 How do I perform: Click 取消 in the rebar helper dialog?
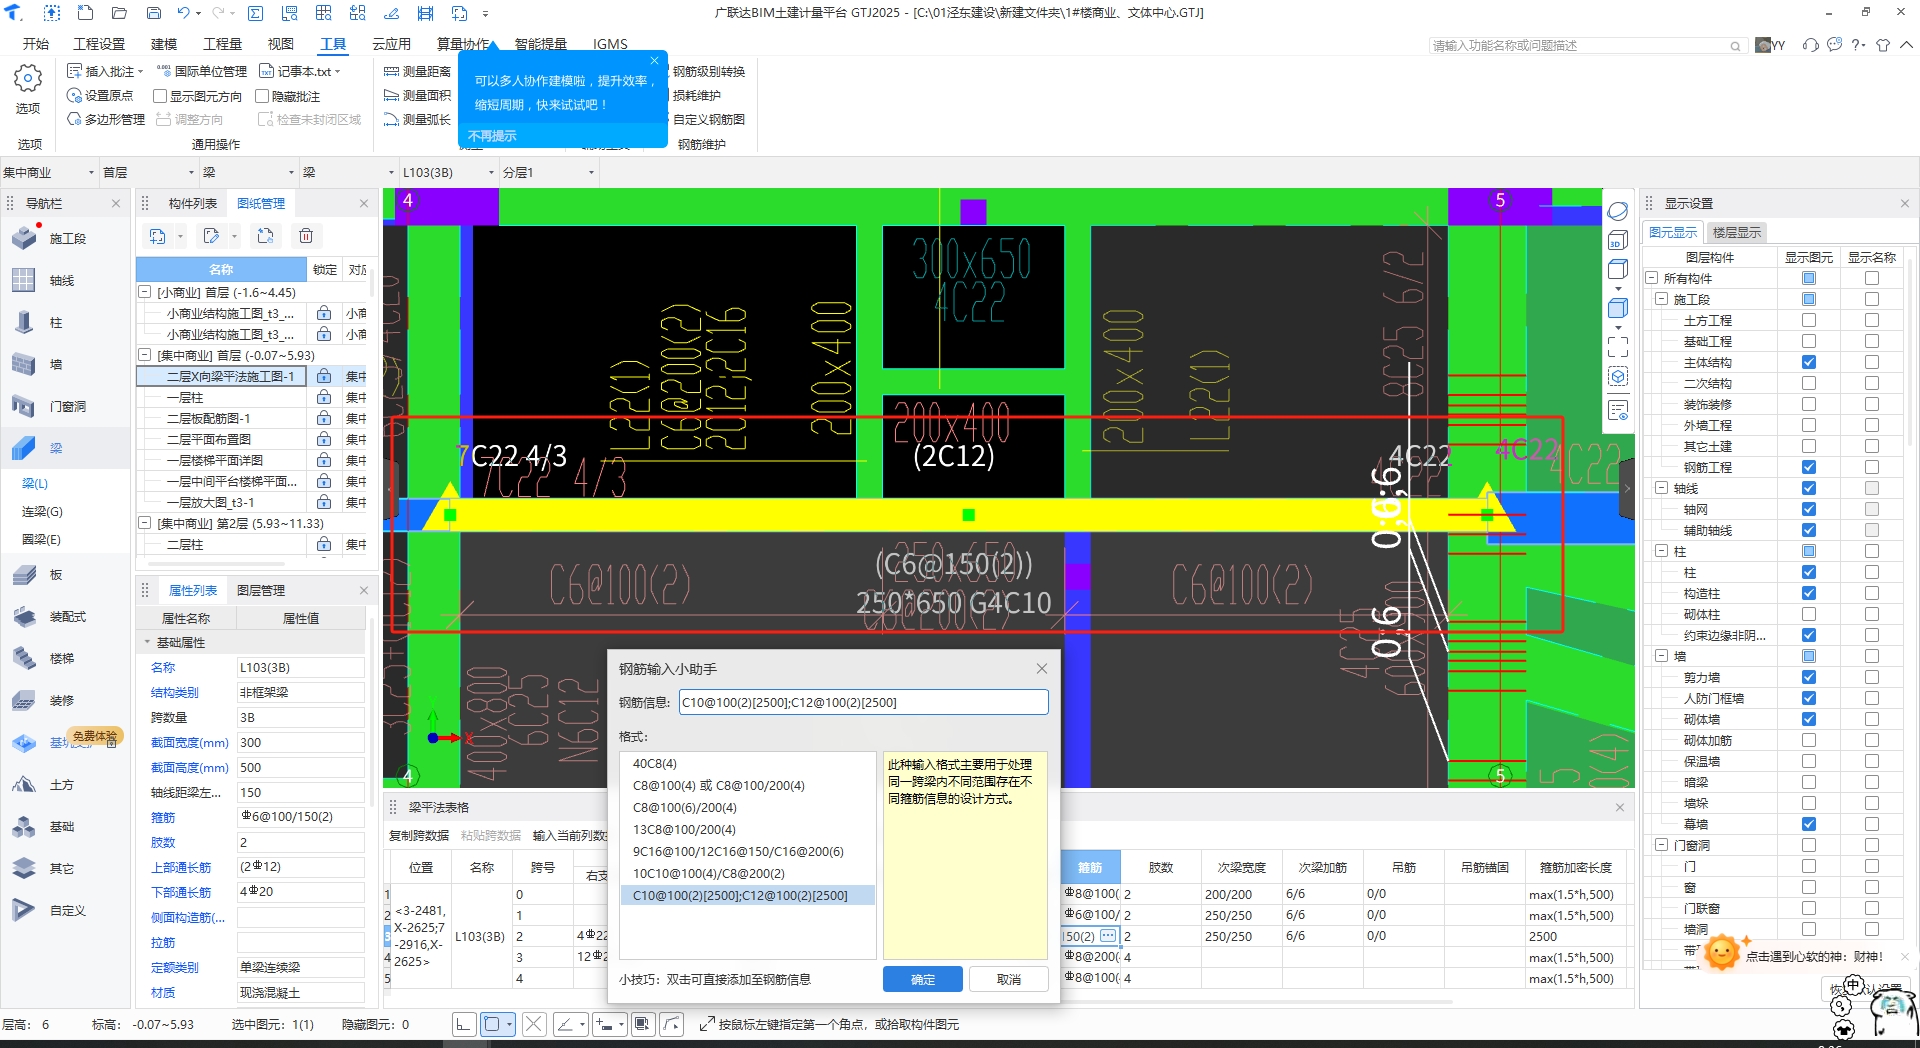coord(1008,979)
